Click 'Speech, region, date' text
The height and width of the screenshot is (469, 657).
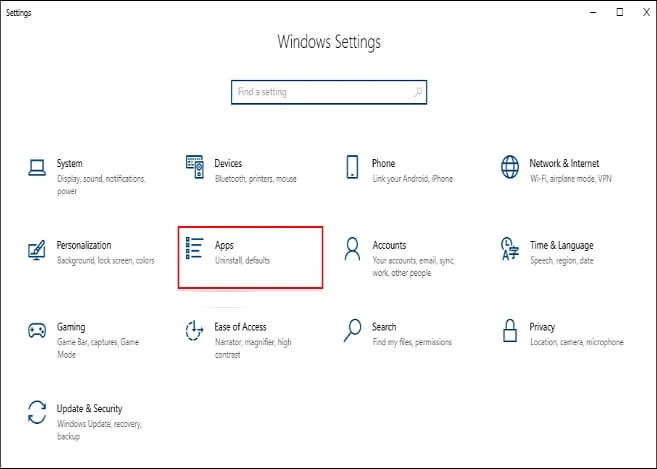(x=561, y=261)
